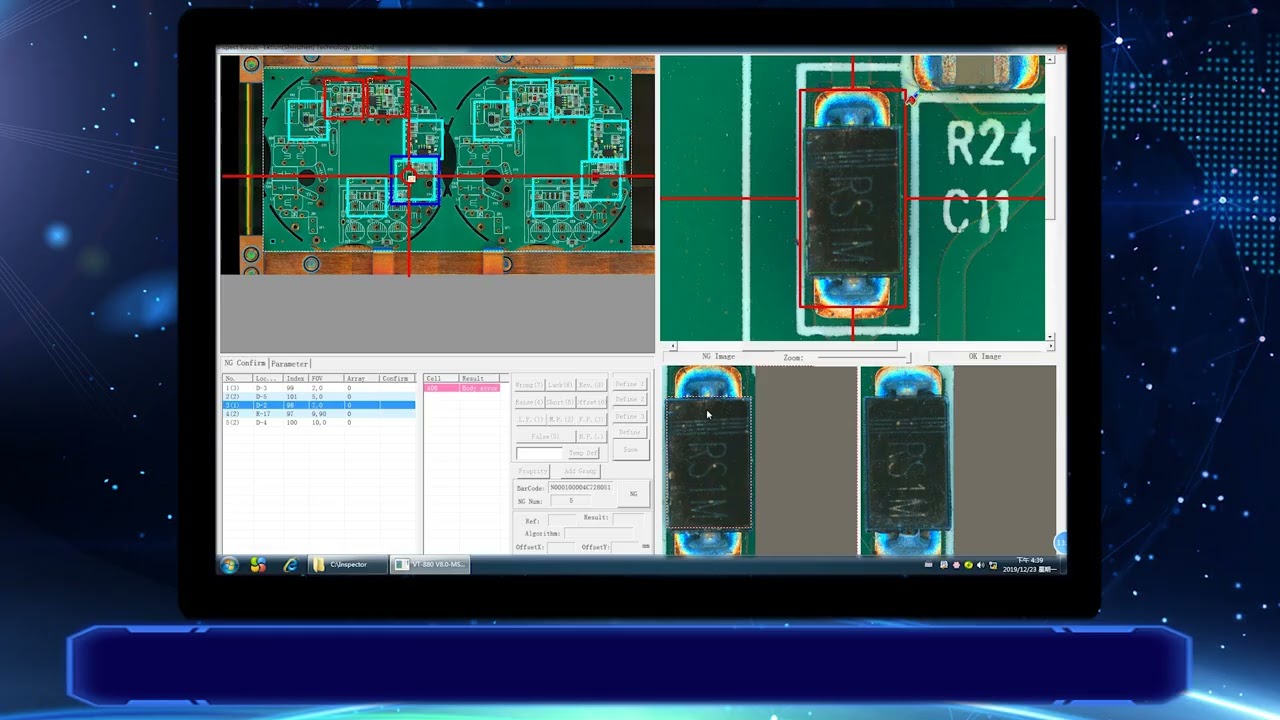Click the Wrong(7) defect button
The width and height of the screenshot is (1280, 720).
[529, 385]
